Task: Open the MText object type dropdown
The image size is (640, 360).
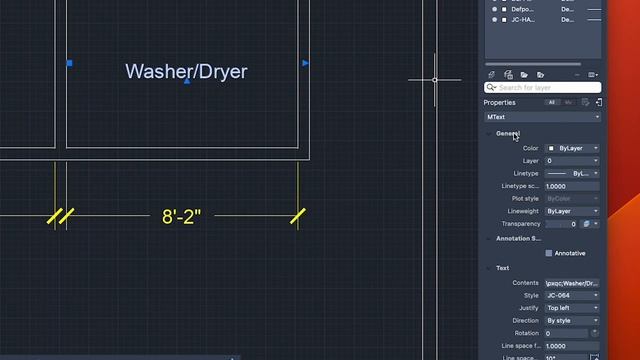Action: (542, 117)
